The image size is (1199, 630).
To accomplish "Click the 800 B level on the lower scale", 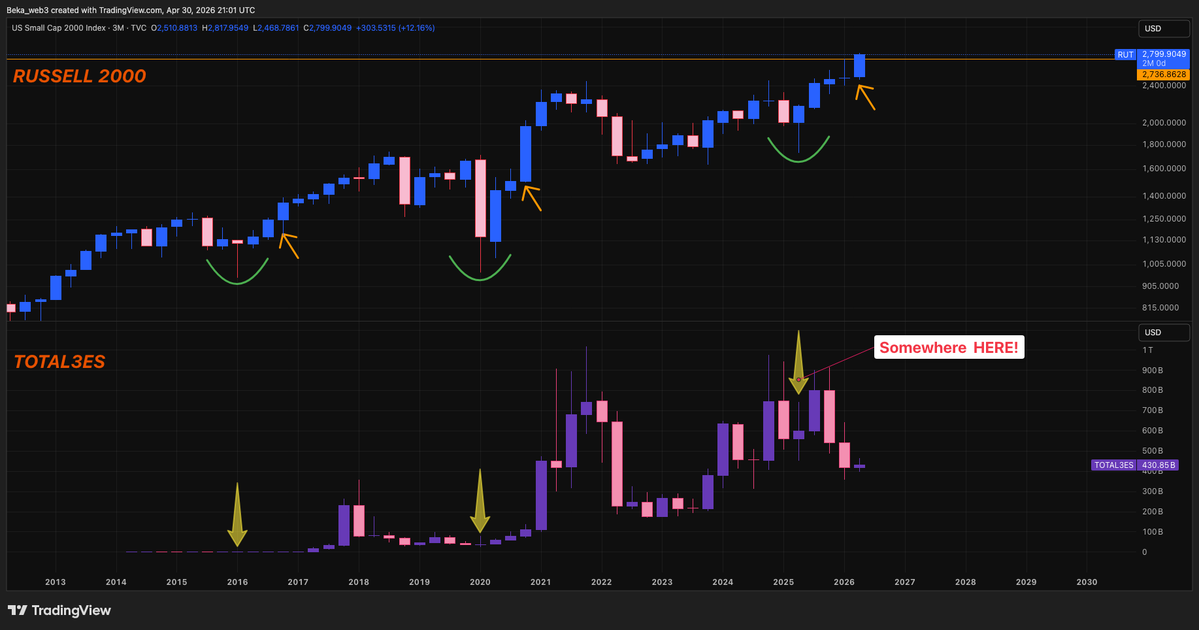I will click(x=1152, y=391).
